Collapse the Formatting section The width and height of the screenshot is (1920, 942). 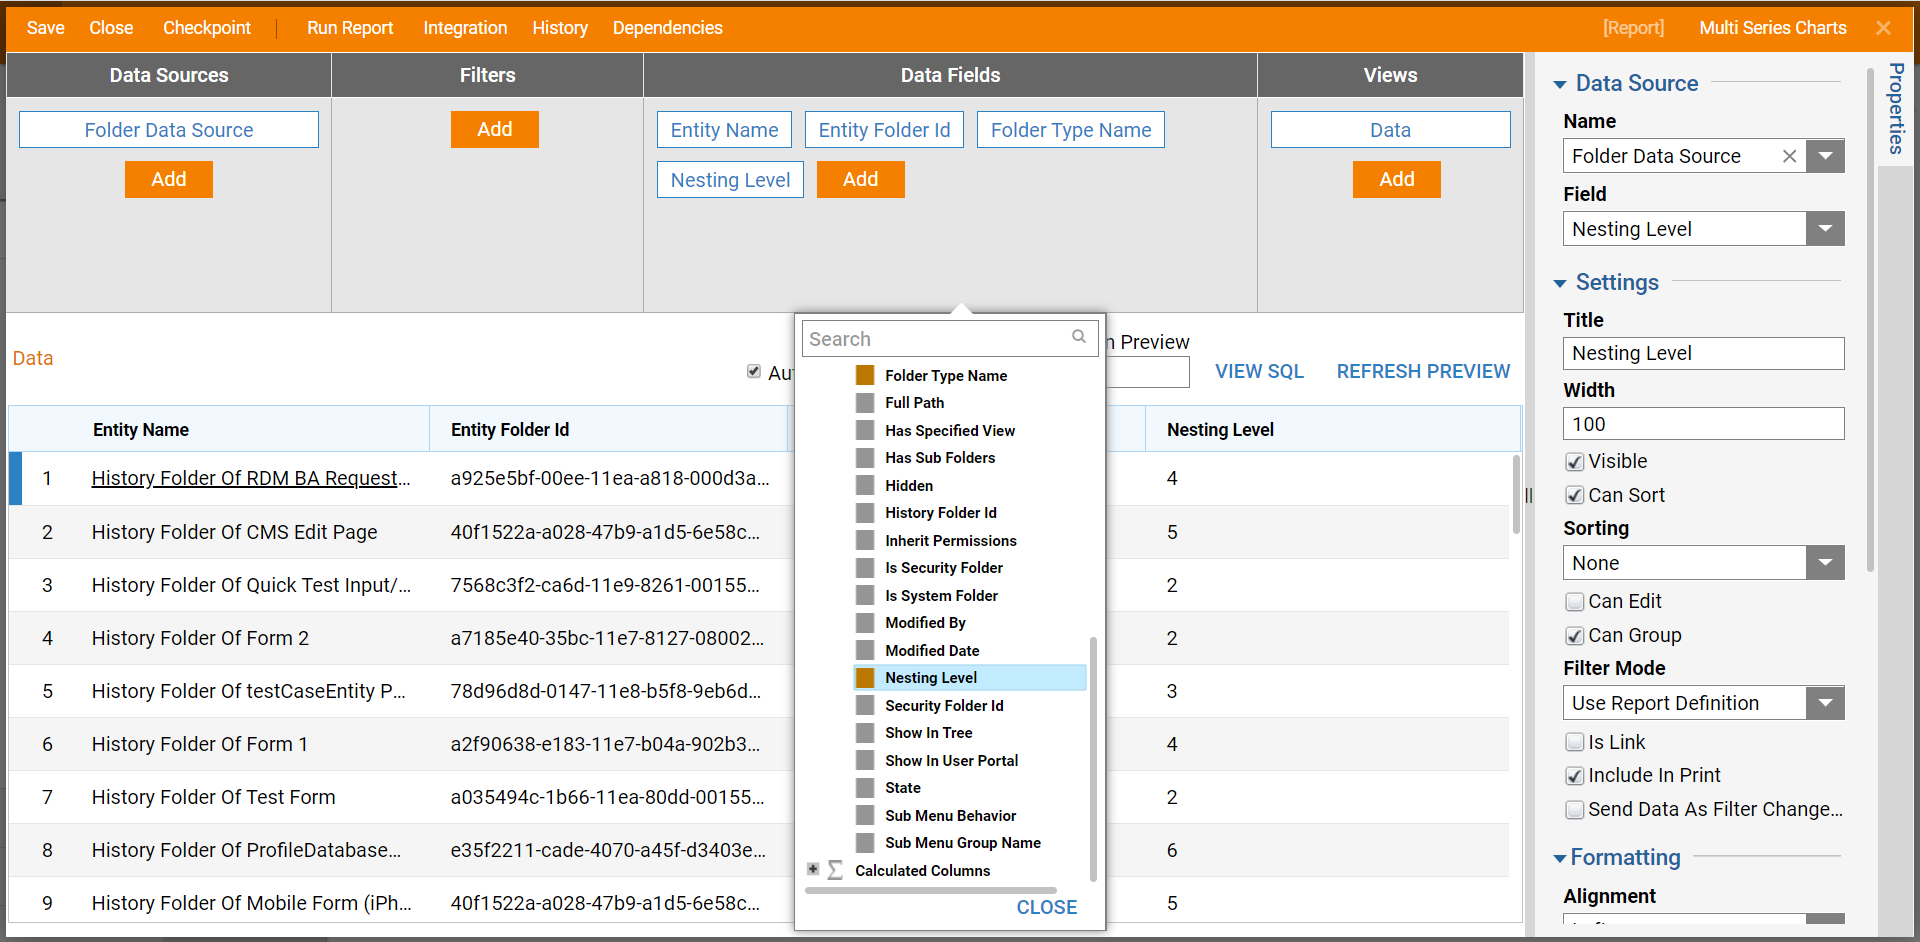click(x=1560, y=858)
